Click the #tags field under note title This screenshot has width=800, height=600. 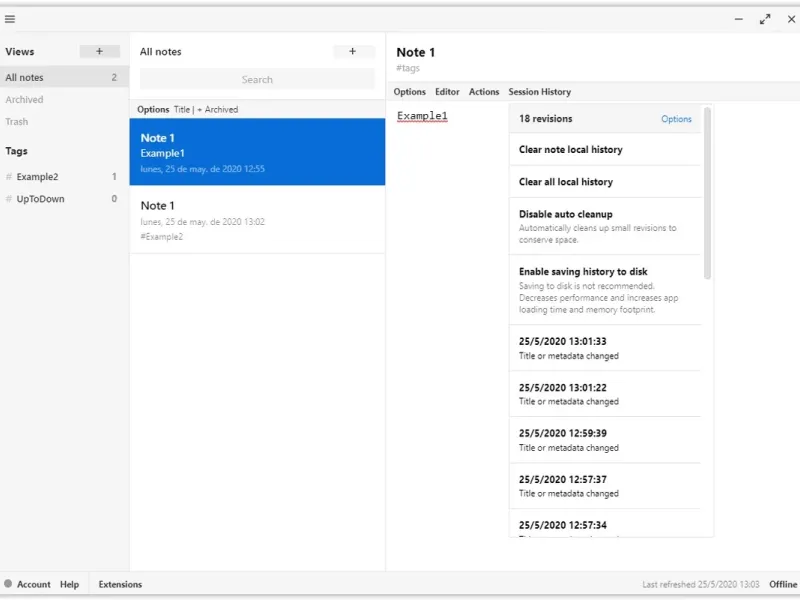click(408, 68)
